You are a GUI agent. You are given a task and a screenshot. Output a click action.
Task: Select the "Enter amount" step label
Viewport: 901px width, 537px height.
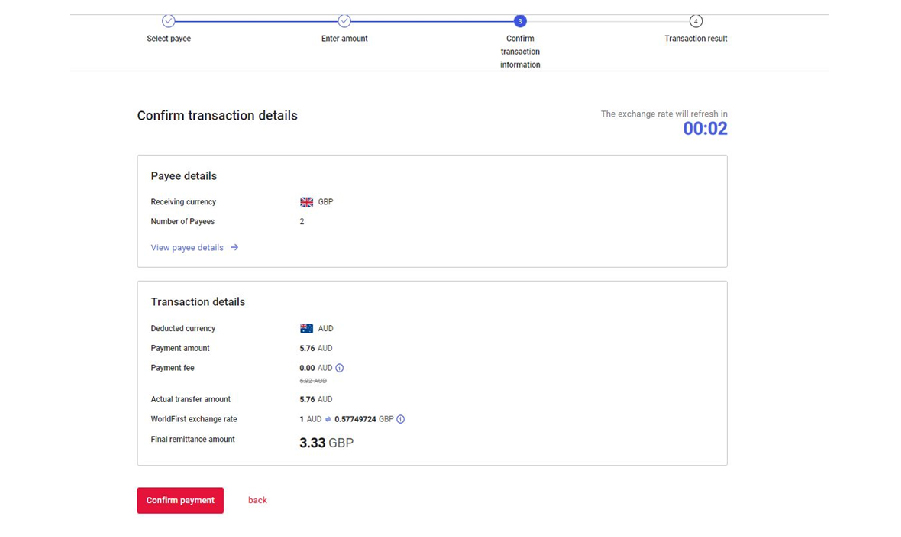(344, 39)
